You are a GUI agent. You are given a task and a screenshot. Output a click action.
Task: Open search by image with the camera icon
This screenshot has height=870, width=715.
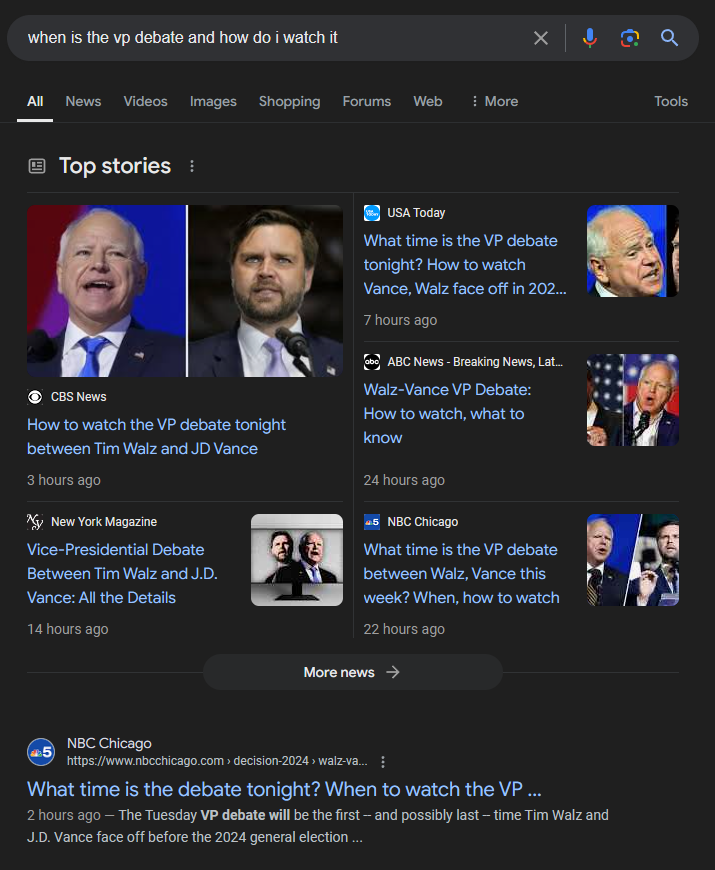tap(630, 38)
